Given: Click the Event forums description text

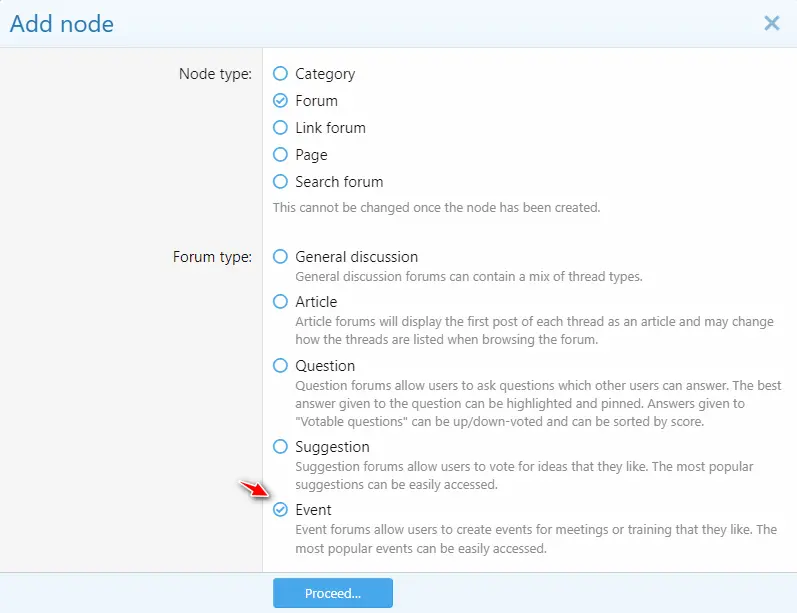Looking at the screenshot, I should (536, 539).
